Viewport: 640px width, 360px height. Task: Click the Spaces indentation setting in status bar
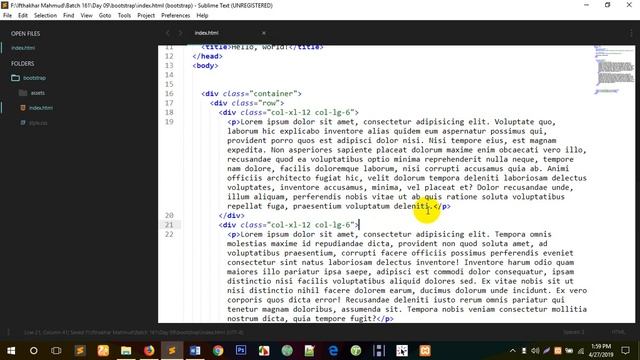point(574,332)
